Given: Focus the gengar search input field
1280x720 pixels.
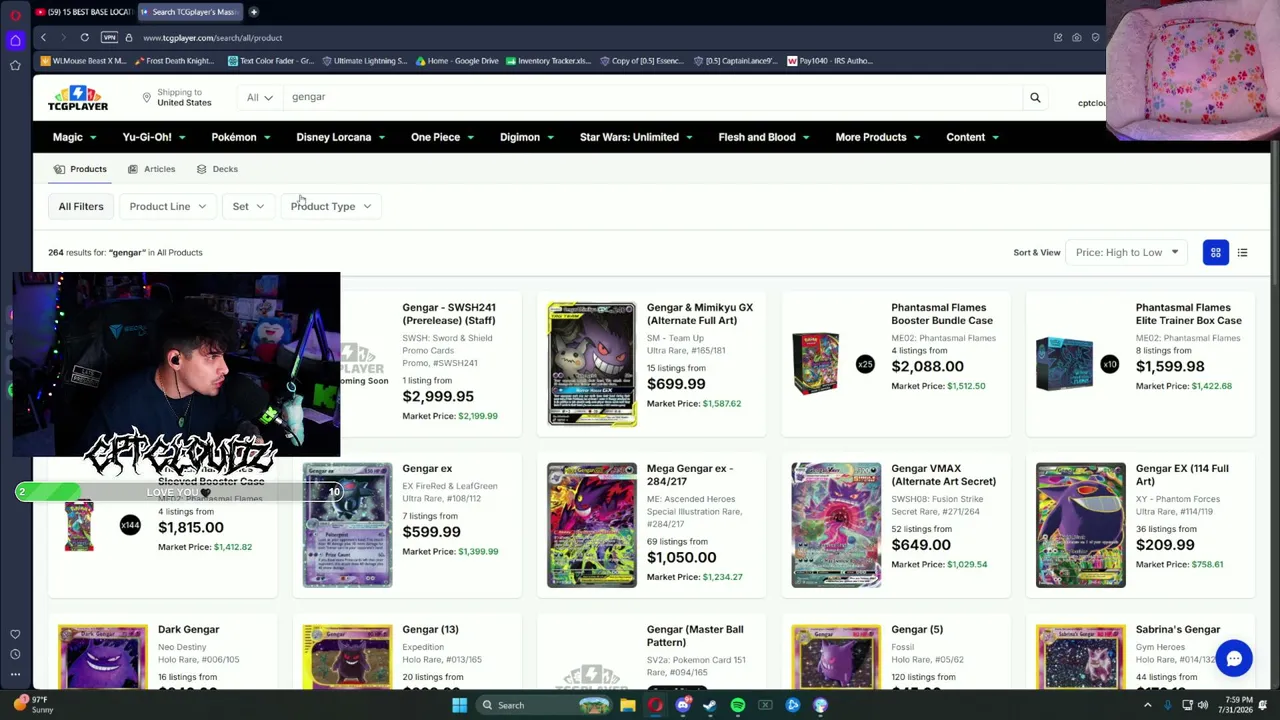Looking at the screenshot, I should click(x=655, y=98).
